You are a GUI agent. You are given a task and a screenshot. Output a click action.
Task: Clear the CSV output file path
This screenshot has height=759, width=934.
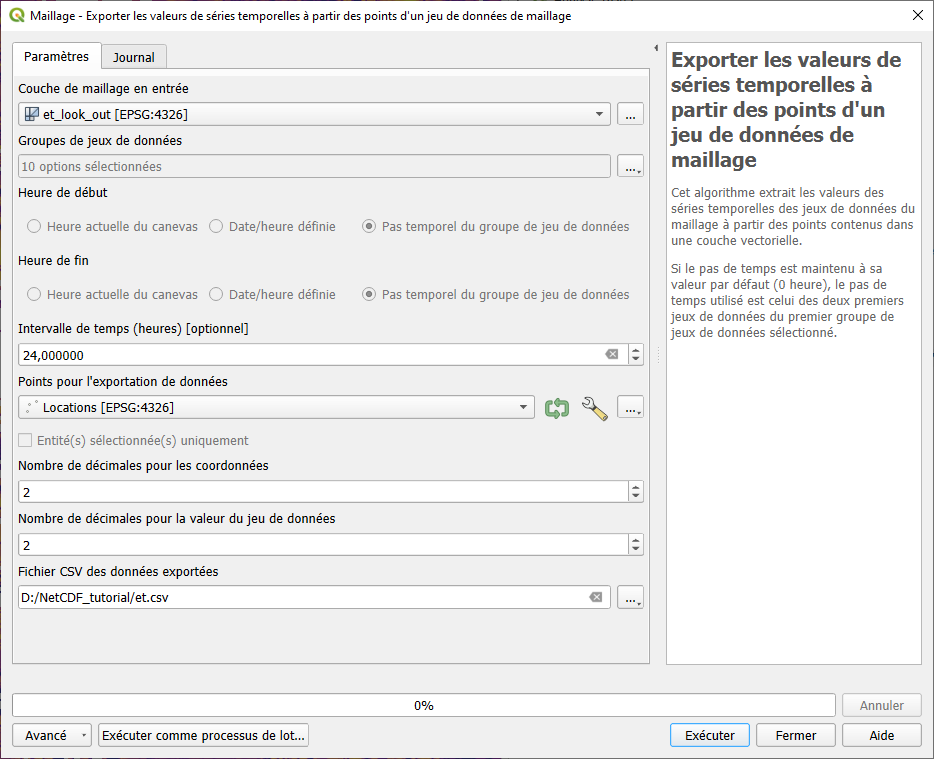click(x=596, y=597)
